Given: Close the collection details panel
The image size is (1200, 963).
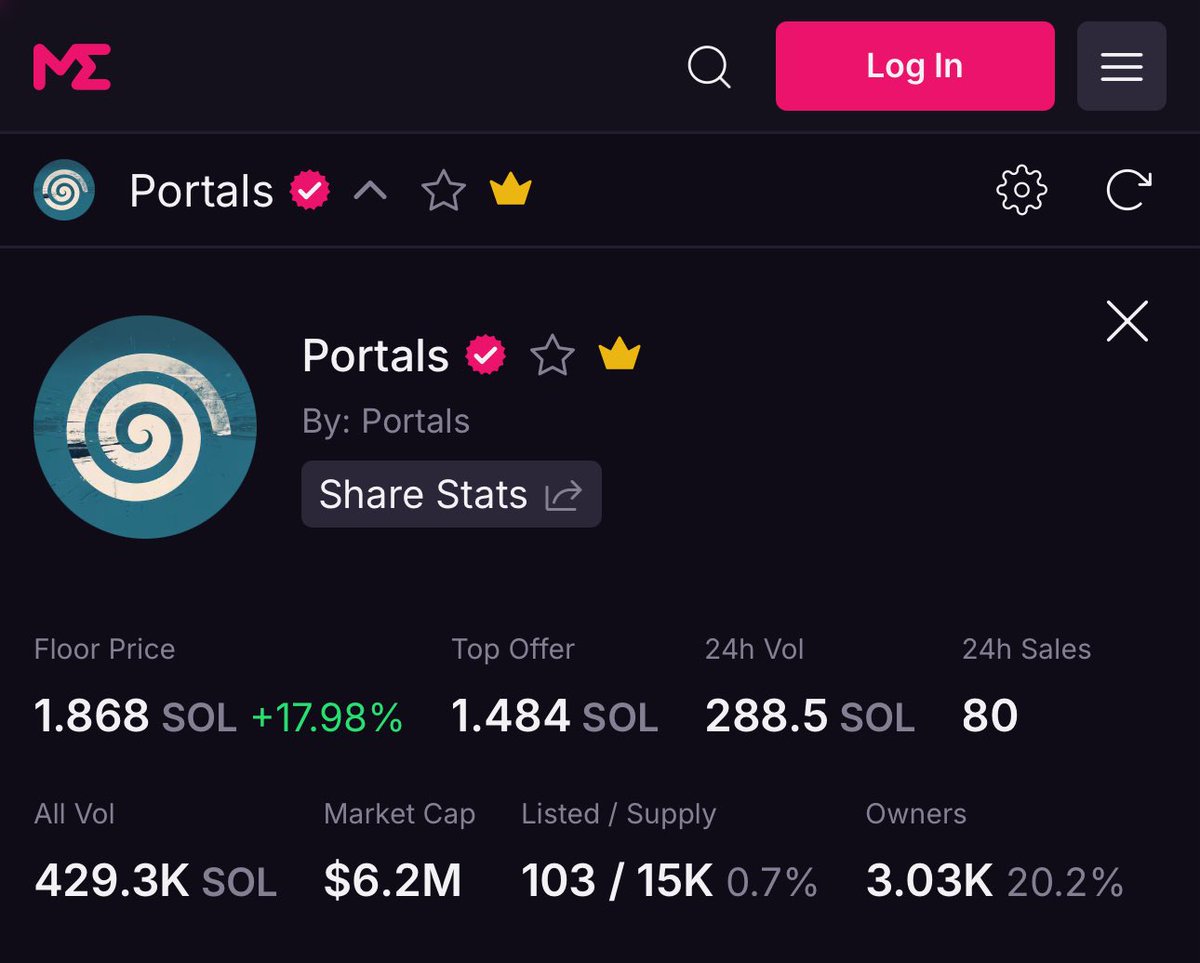Looking at the screenshot, I should (x=1127, y=322).
